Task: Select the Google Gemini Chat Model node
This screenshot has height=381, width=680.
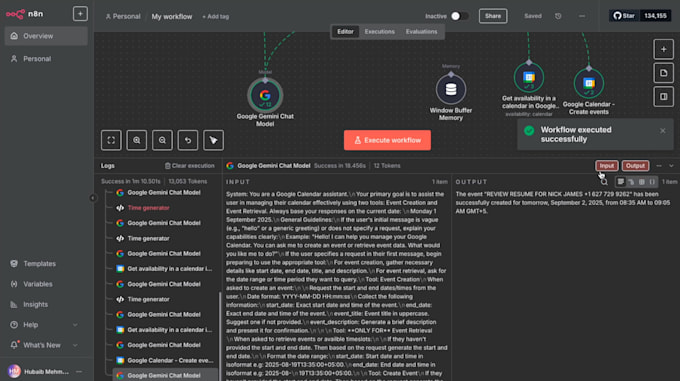Action: [265, 95]
